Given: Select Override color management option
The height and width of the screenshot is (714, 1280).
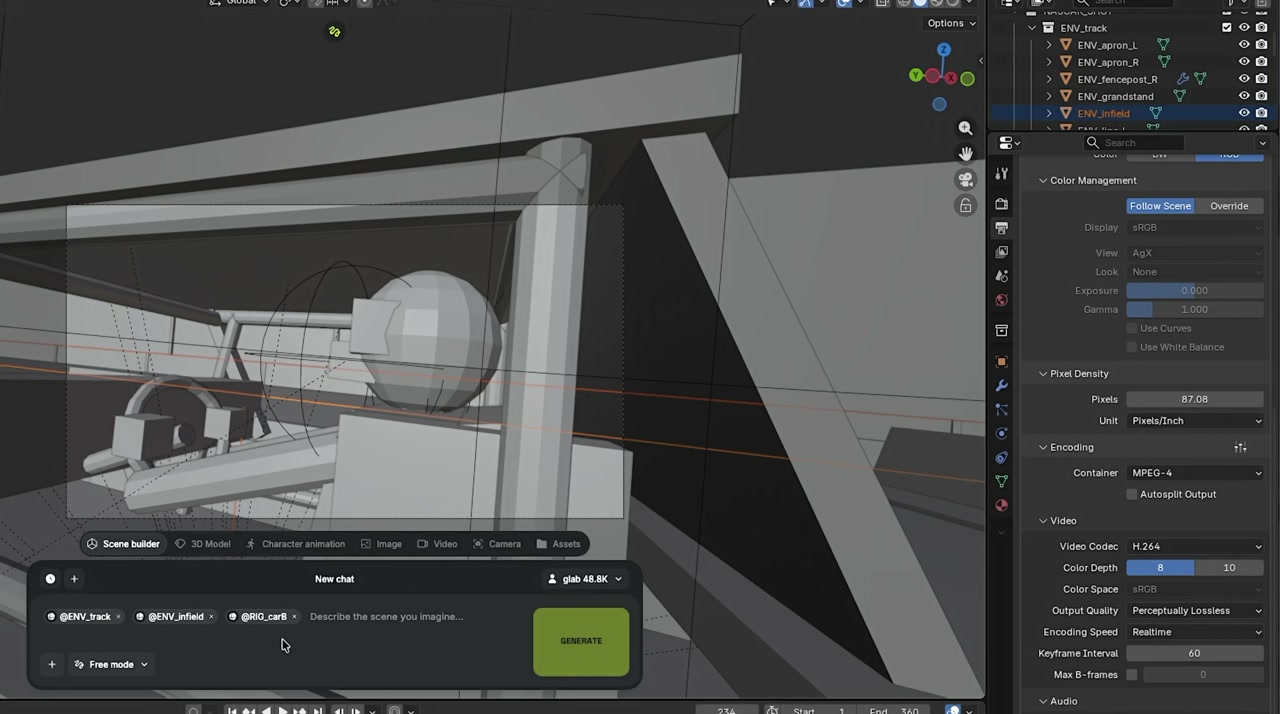Looking at the screenshot, I should pos(1229,206).
